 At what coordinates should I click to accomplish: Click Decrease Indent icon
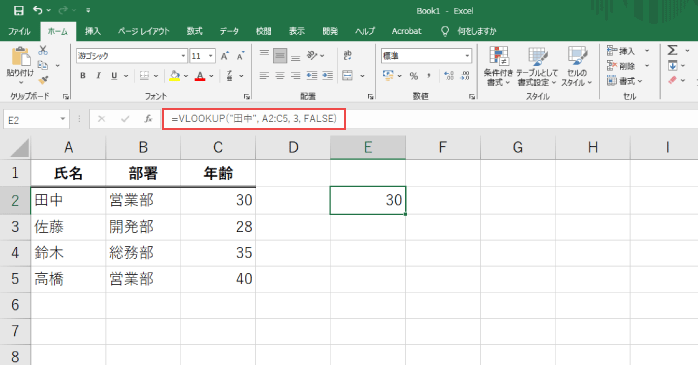pyautogui.click(x=312, y=76)
